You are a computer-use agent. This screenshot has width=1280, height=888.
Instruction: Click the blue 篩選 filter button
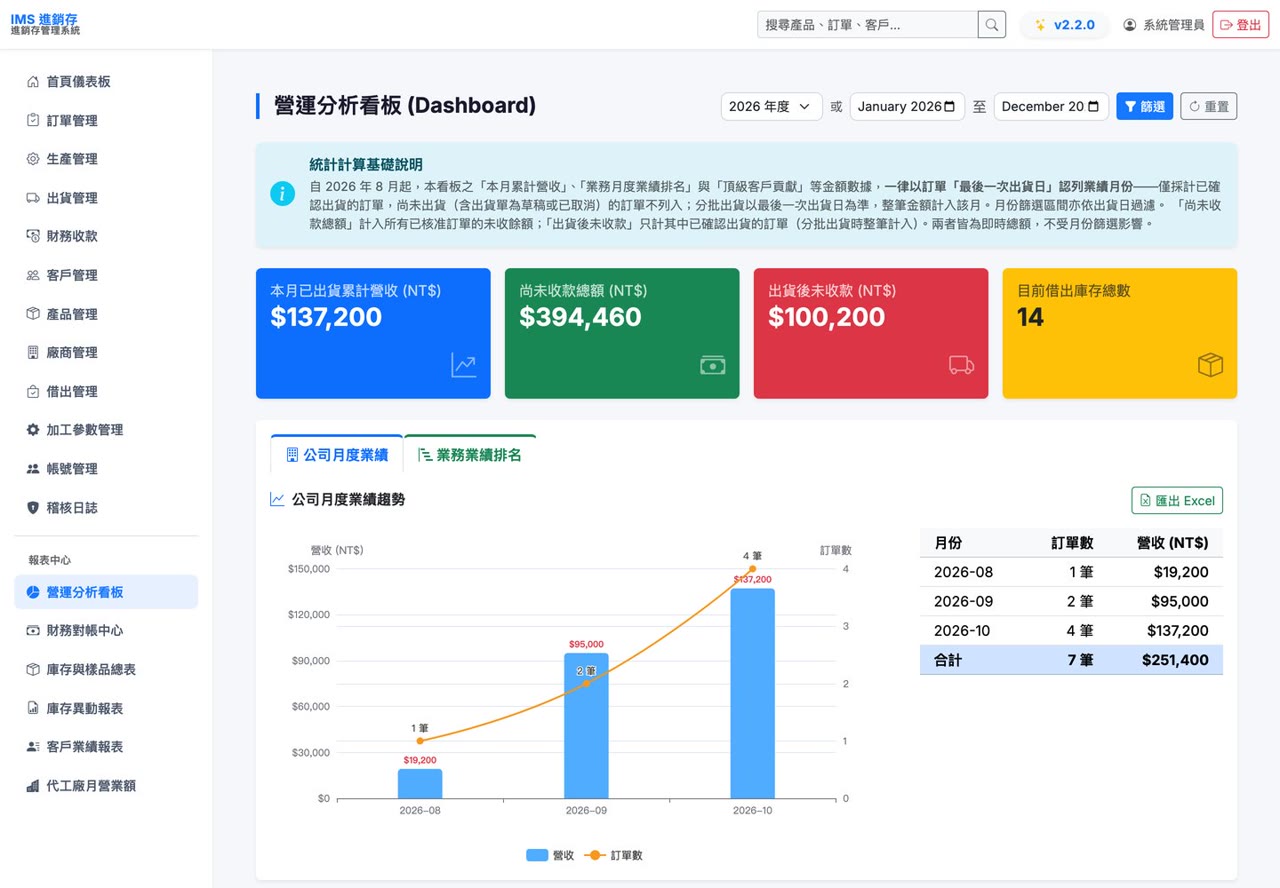1144,106
